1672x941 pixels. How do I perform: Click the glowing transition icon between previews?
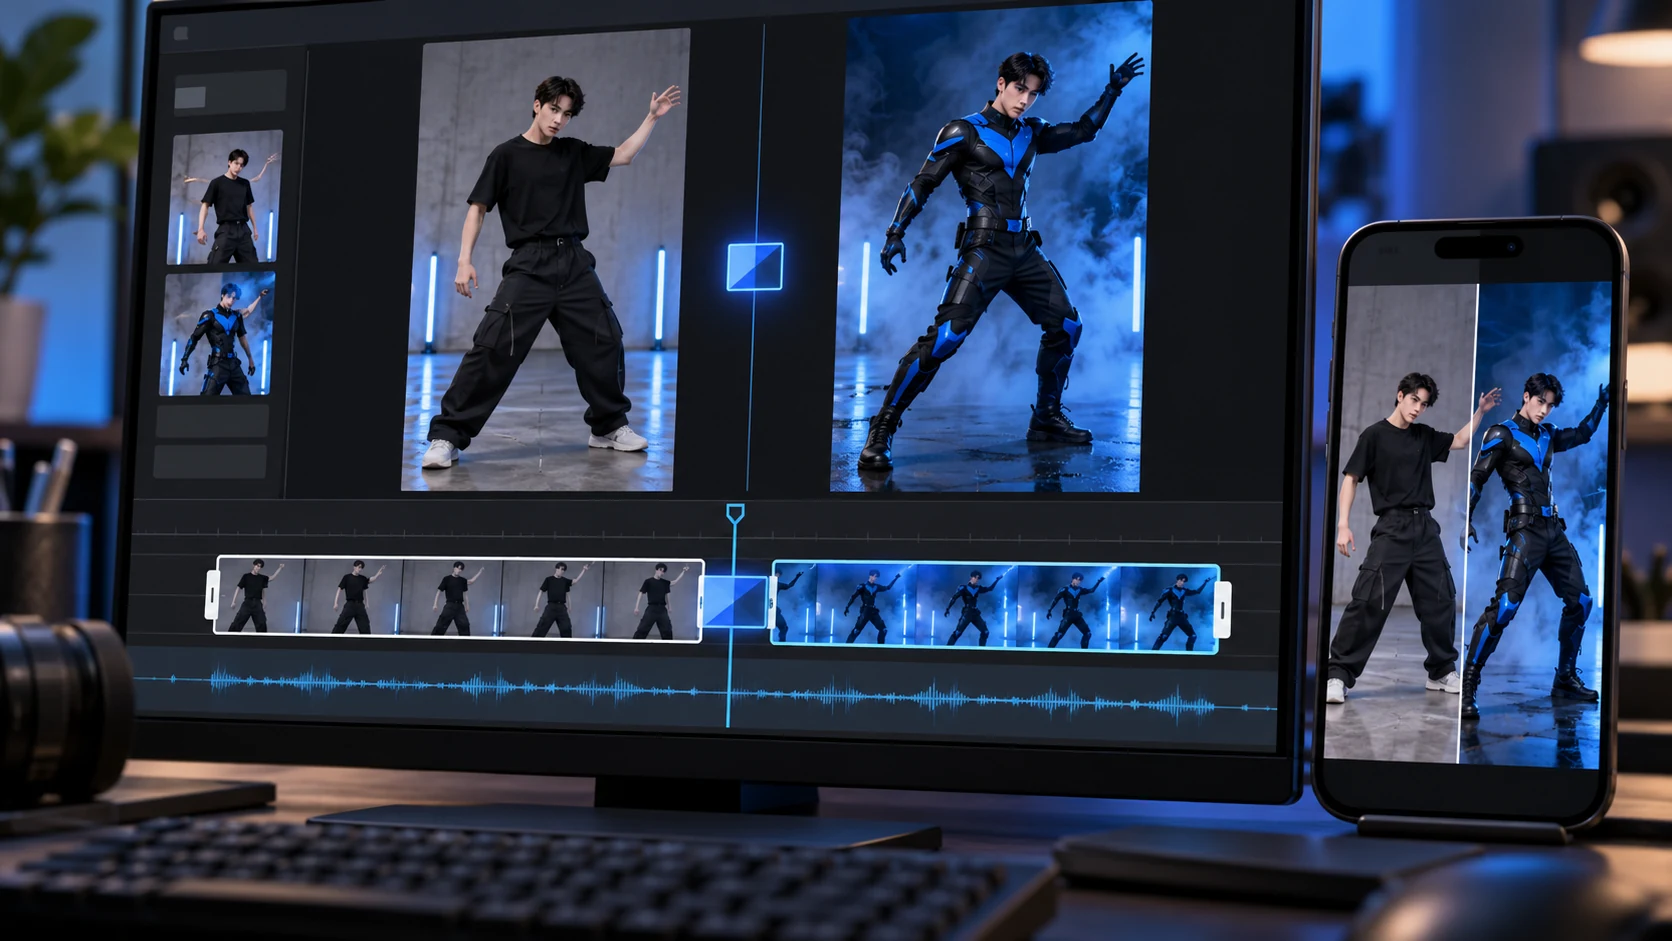(755, 267)
